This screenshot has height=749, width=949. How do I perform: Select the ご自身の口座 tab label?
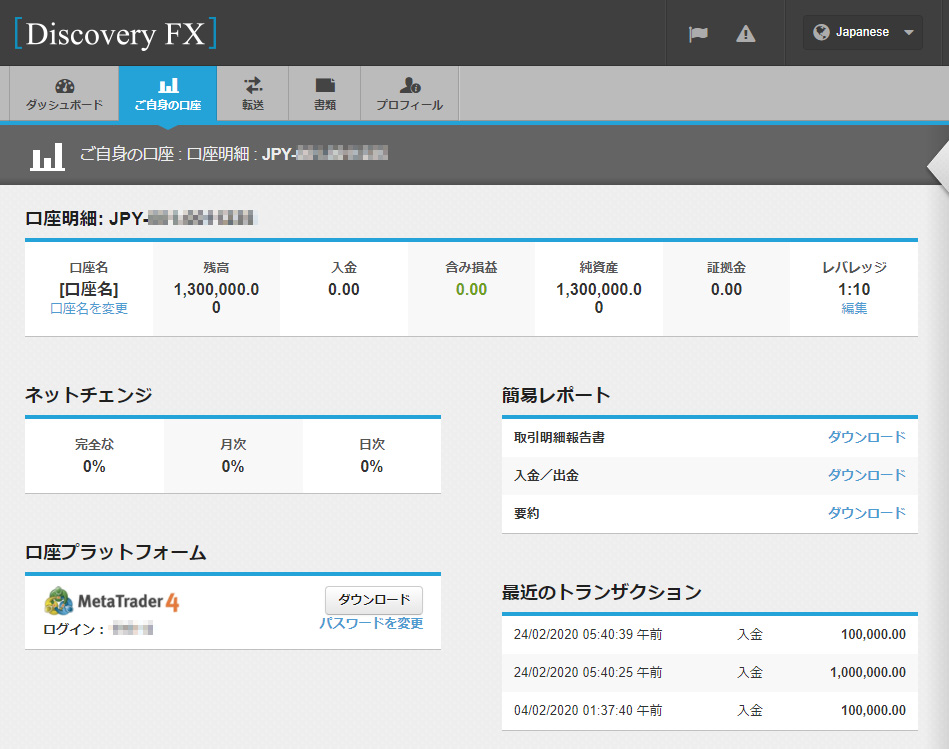[168, 105]
